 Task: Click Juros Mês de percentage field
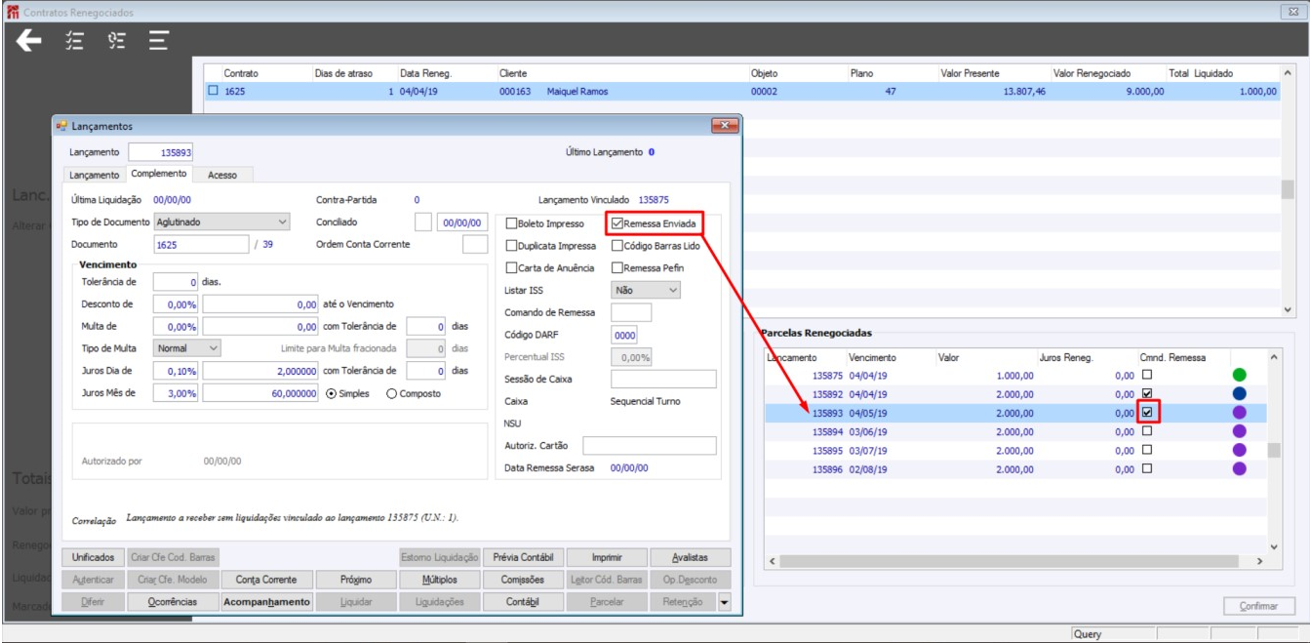pyautogui.click(x=176, y=393)
